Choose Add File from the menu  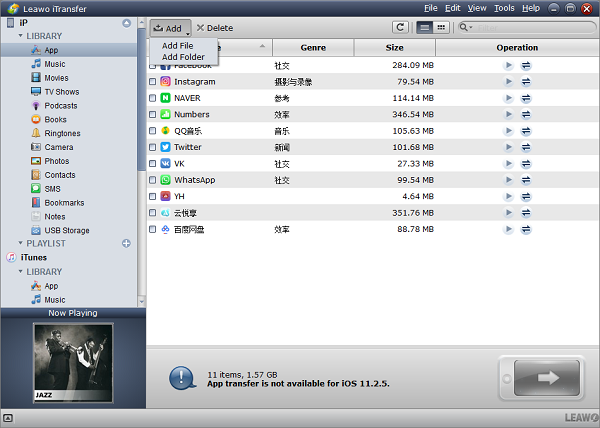click(178, 46)
